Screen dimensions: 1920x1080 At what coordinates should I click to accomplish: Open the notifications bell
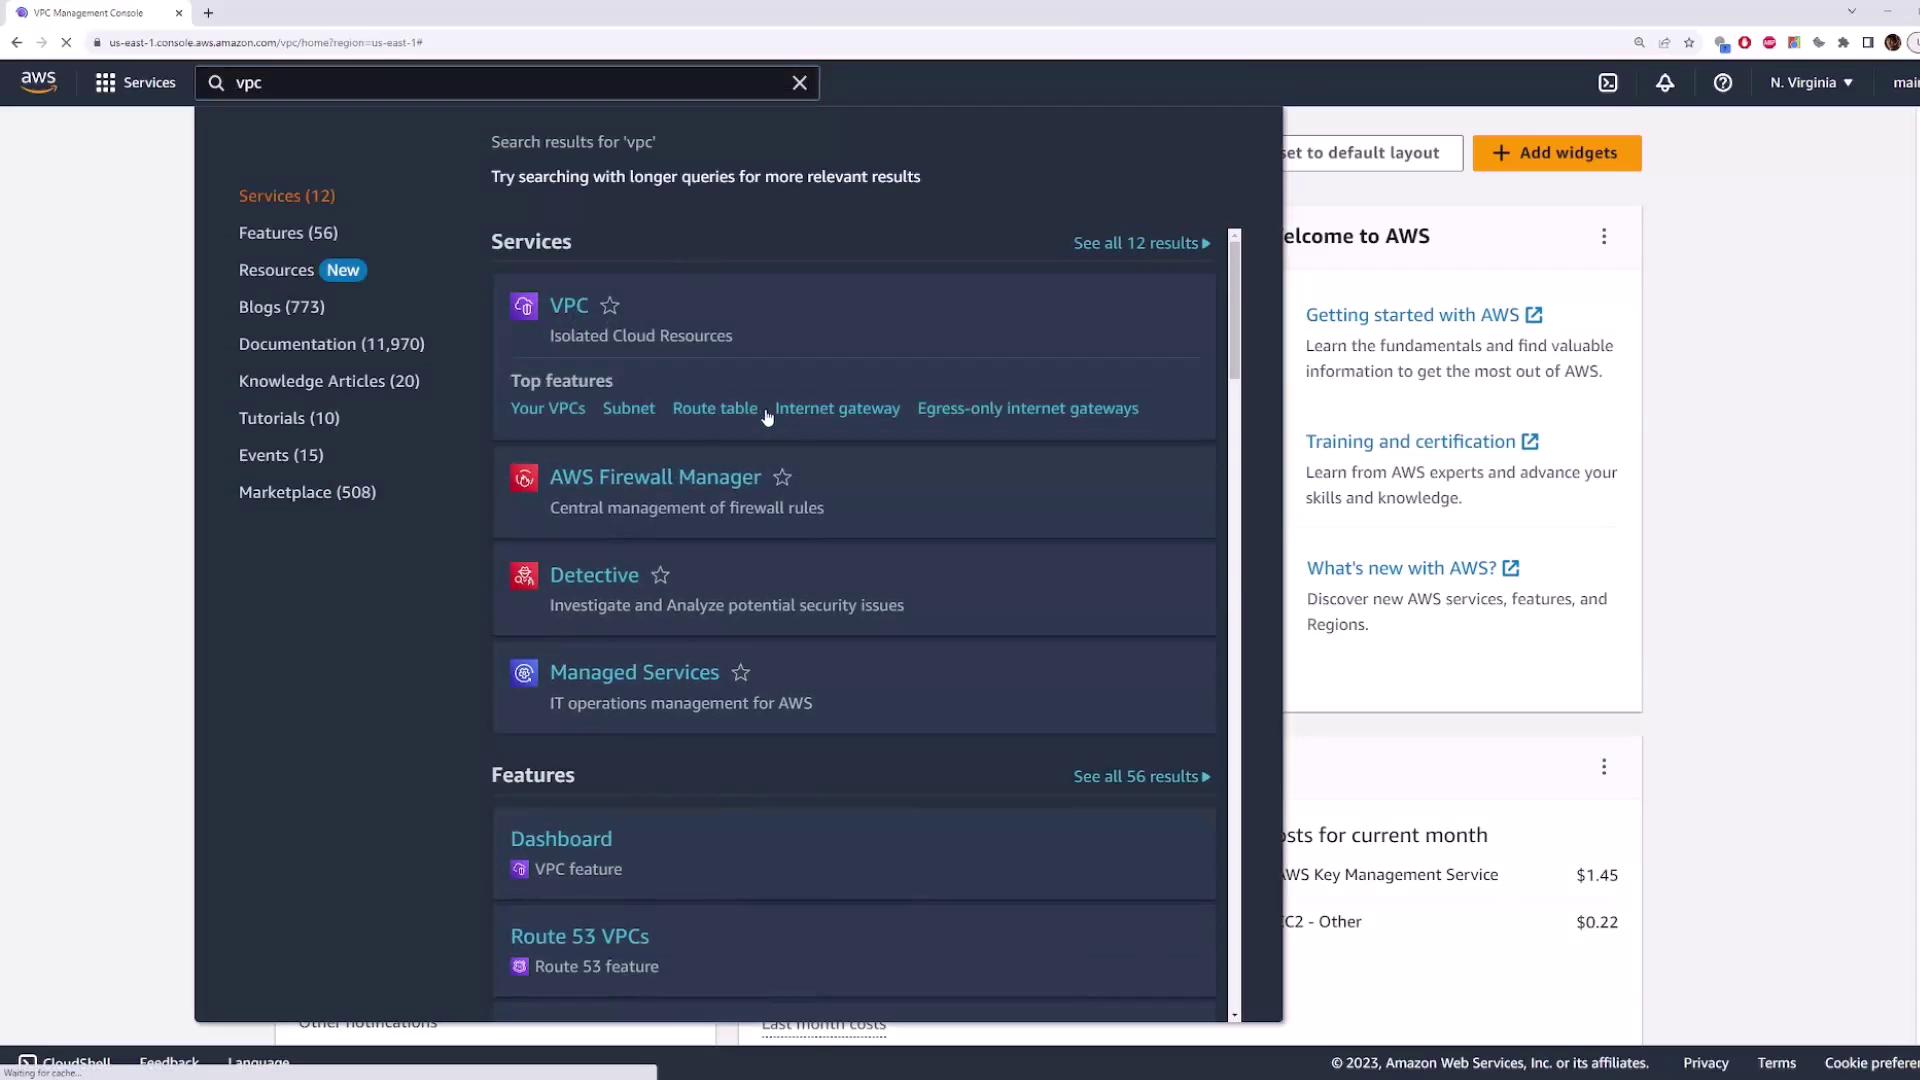[1665, 83]
